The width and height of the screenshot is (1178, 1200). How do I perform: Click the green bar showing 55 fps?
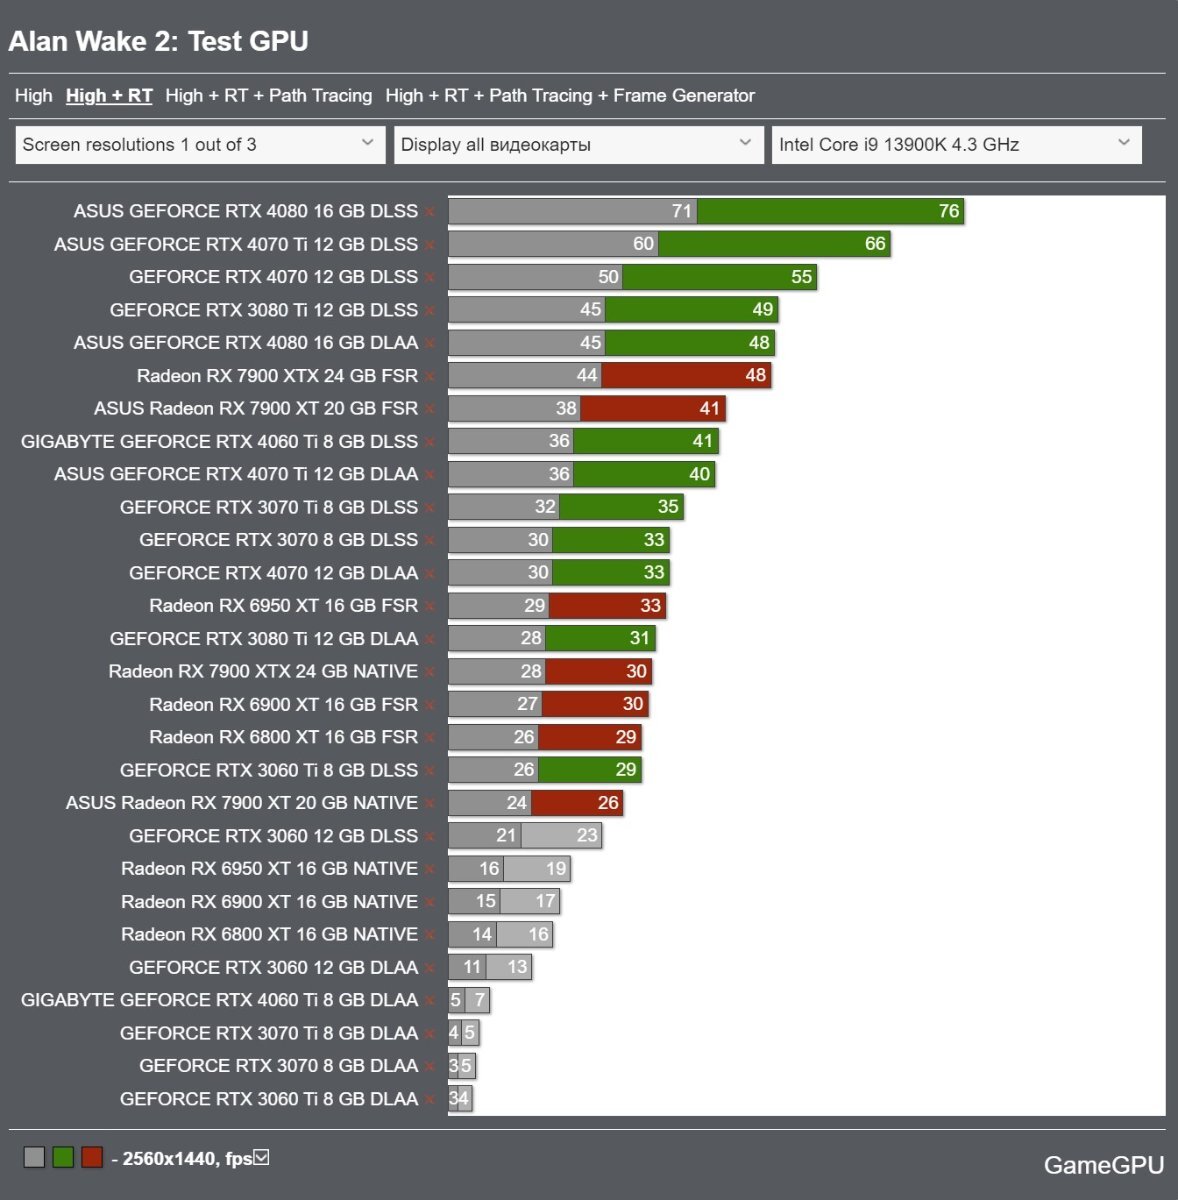[719, 277]
